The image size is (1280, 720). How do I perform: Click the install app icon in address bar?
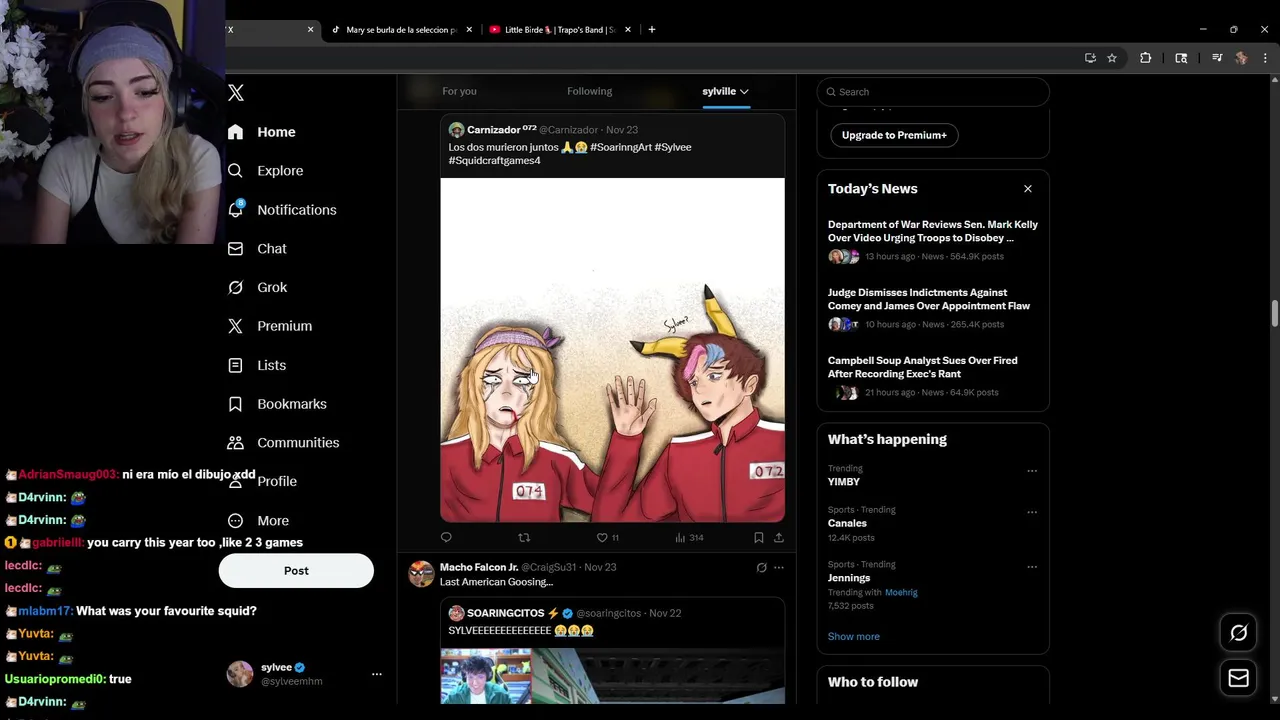pyautogui.click(x=1090, y=58)
